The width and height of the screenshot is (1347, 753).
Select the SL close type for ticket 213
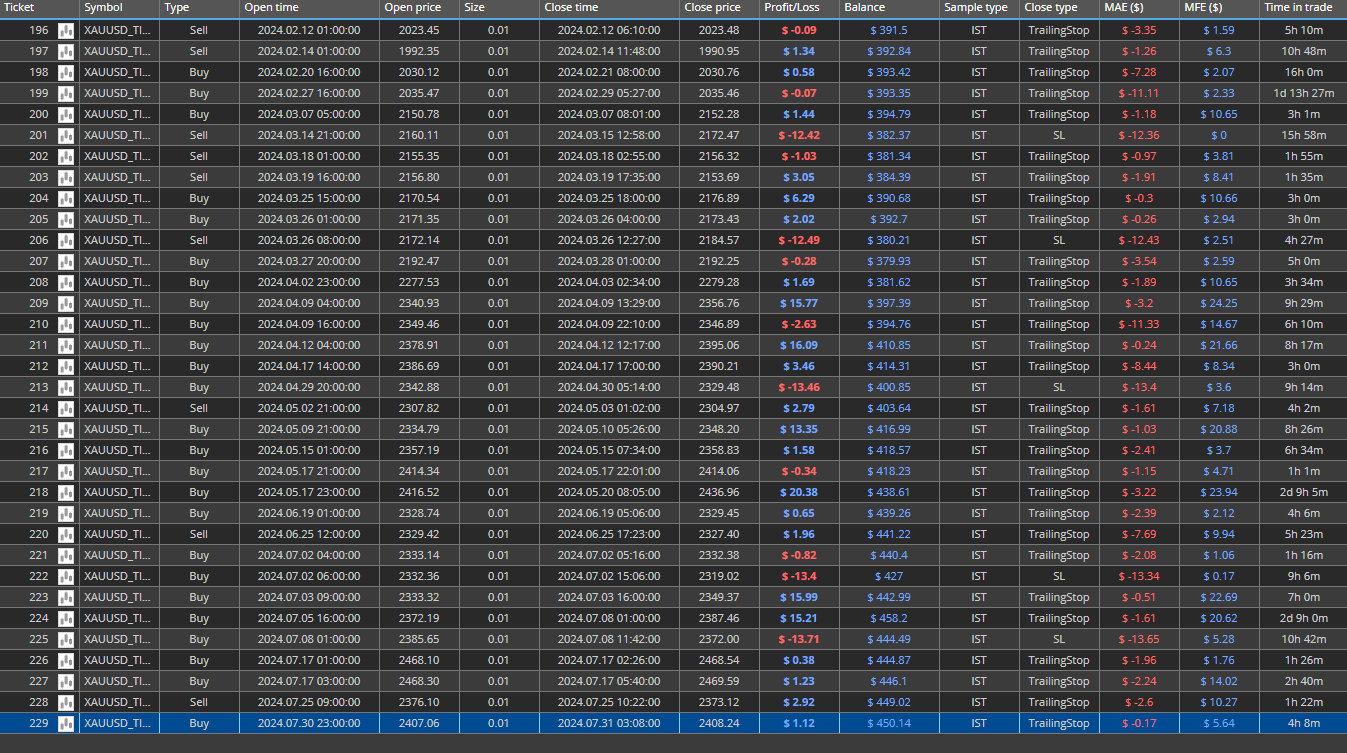(1059, 387)
